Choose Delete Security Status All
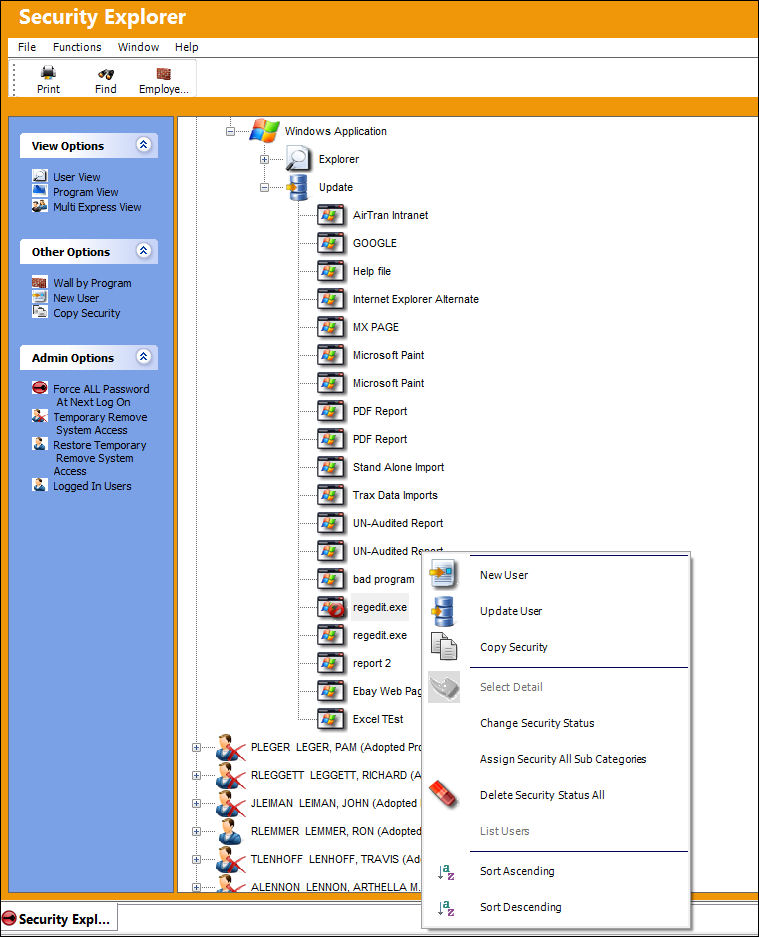 pos(542,795)
